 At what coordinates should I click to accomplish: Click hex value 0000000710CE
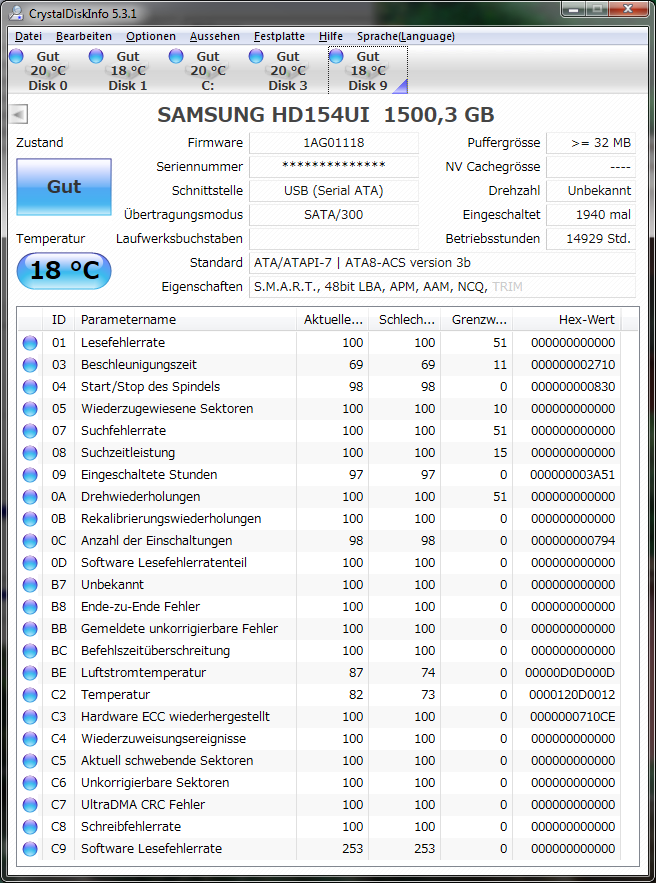tap(573, 716)
